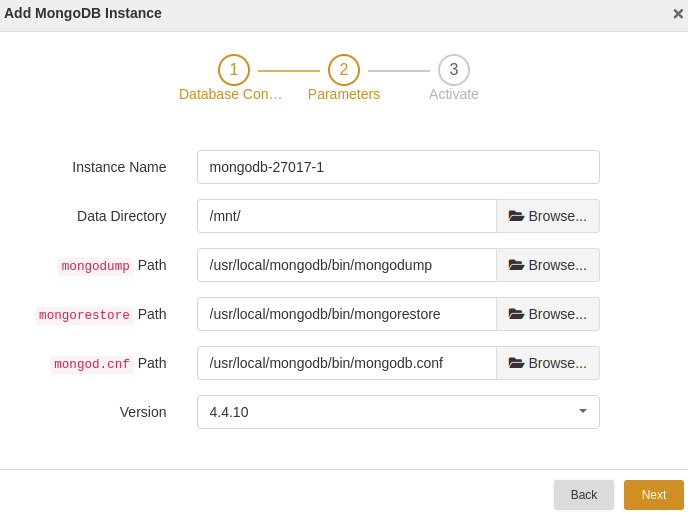Focus the Instance Name text field
Image resolution: width=688 pixels, height=516 pixels.
pyautogui.click(x=398, y=167)
